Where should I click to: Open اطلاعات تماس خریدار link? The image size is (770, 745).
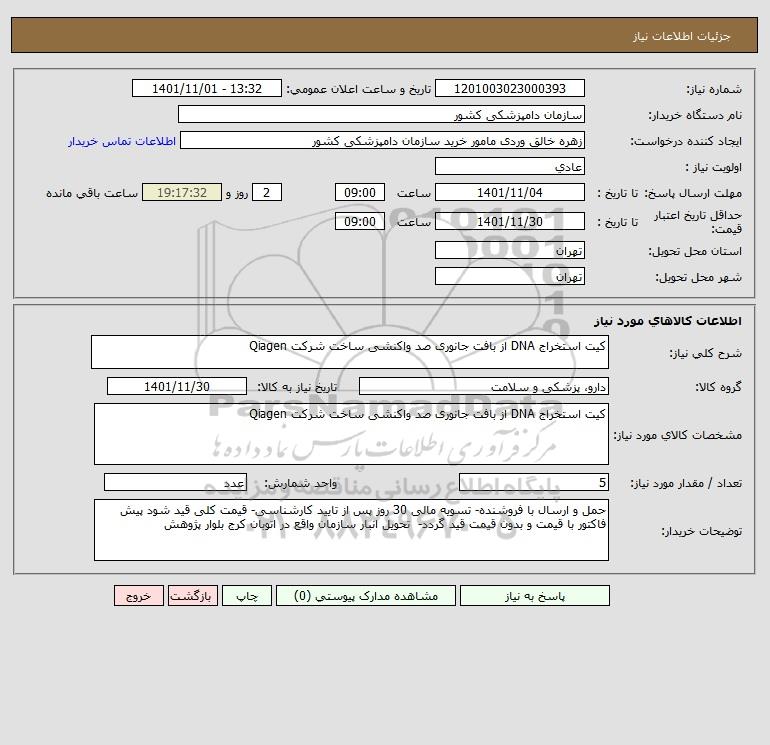click(x=122, y=141)
